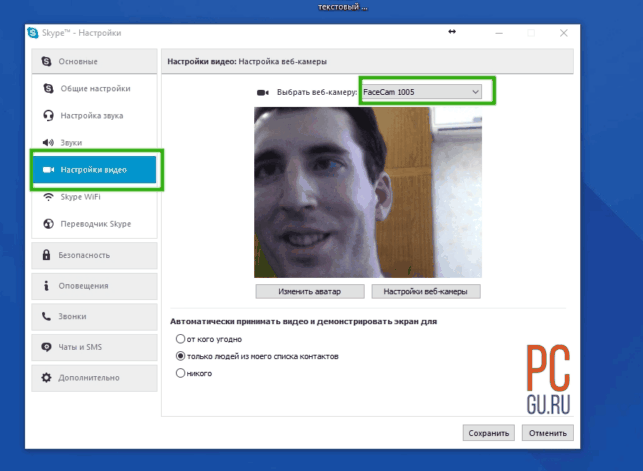Select the 'от кого угодно' radio option
Viewport: 643px width, 471px height.
[180, 339]
